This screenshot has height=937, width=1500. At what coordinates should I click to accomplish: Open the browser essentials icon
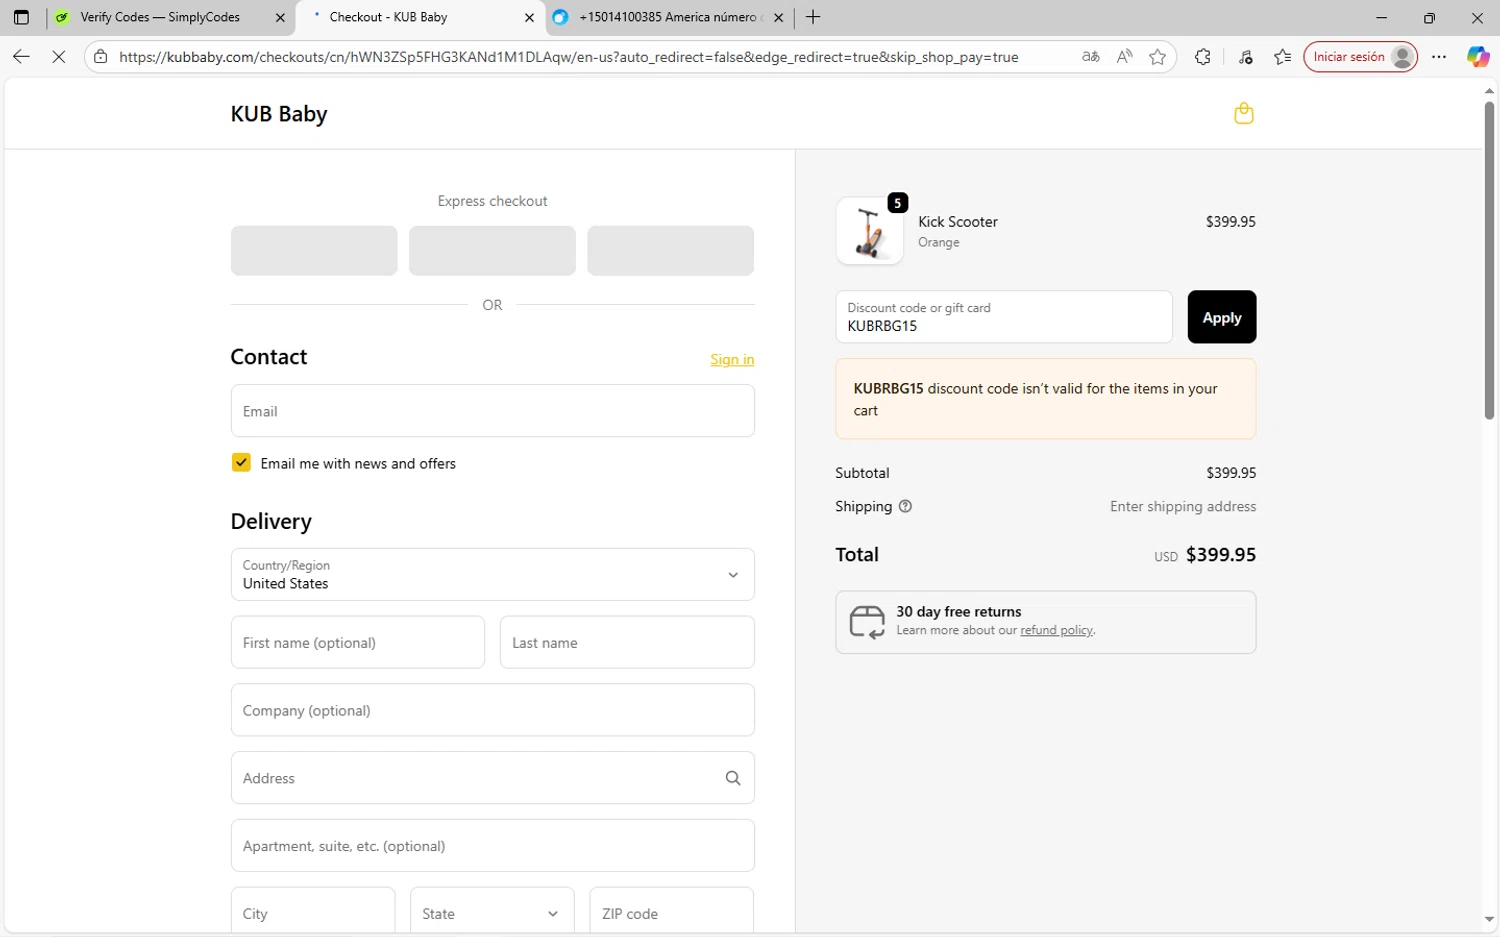tap(1245, 57)
